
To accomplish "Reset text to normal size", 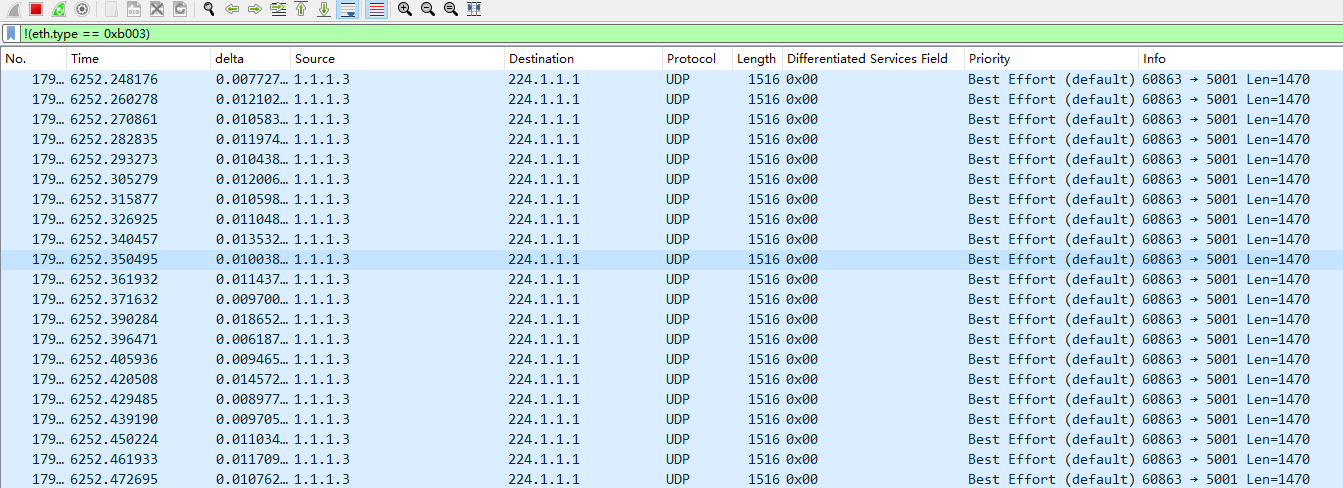I will pos(451,9).
